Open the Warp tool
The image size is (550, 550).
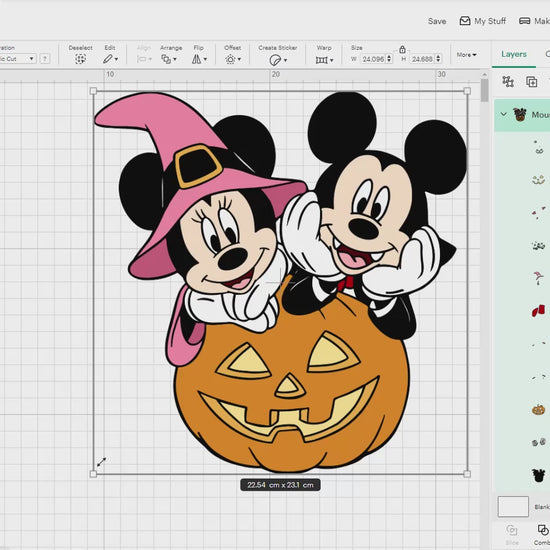pyautogui.click(x=321, y=60)
